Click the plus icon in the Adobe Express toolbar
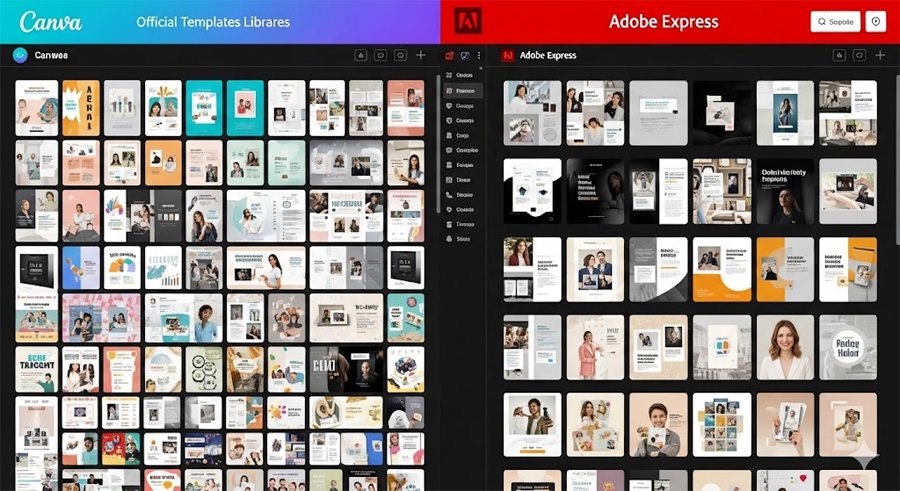 [x=880, y=55]
